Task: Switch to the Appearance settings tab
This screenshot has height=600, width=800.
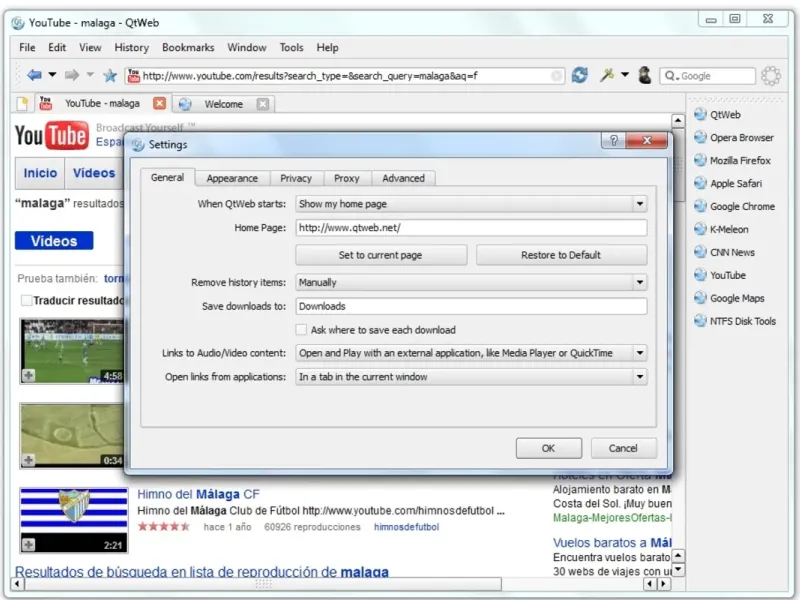Action: (x=232, y=179)
